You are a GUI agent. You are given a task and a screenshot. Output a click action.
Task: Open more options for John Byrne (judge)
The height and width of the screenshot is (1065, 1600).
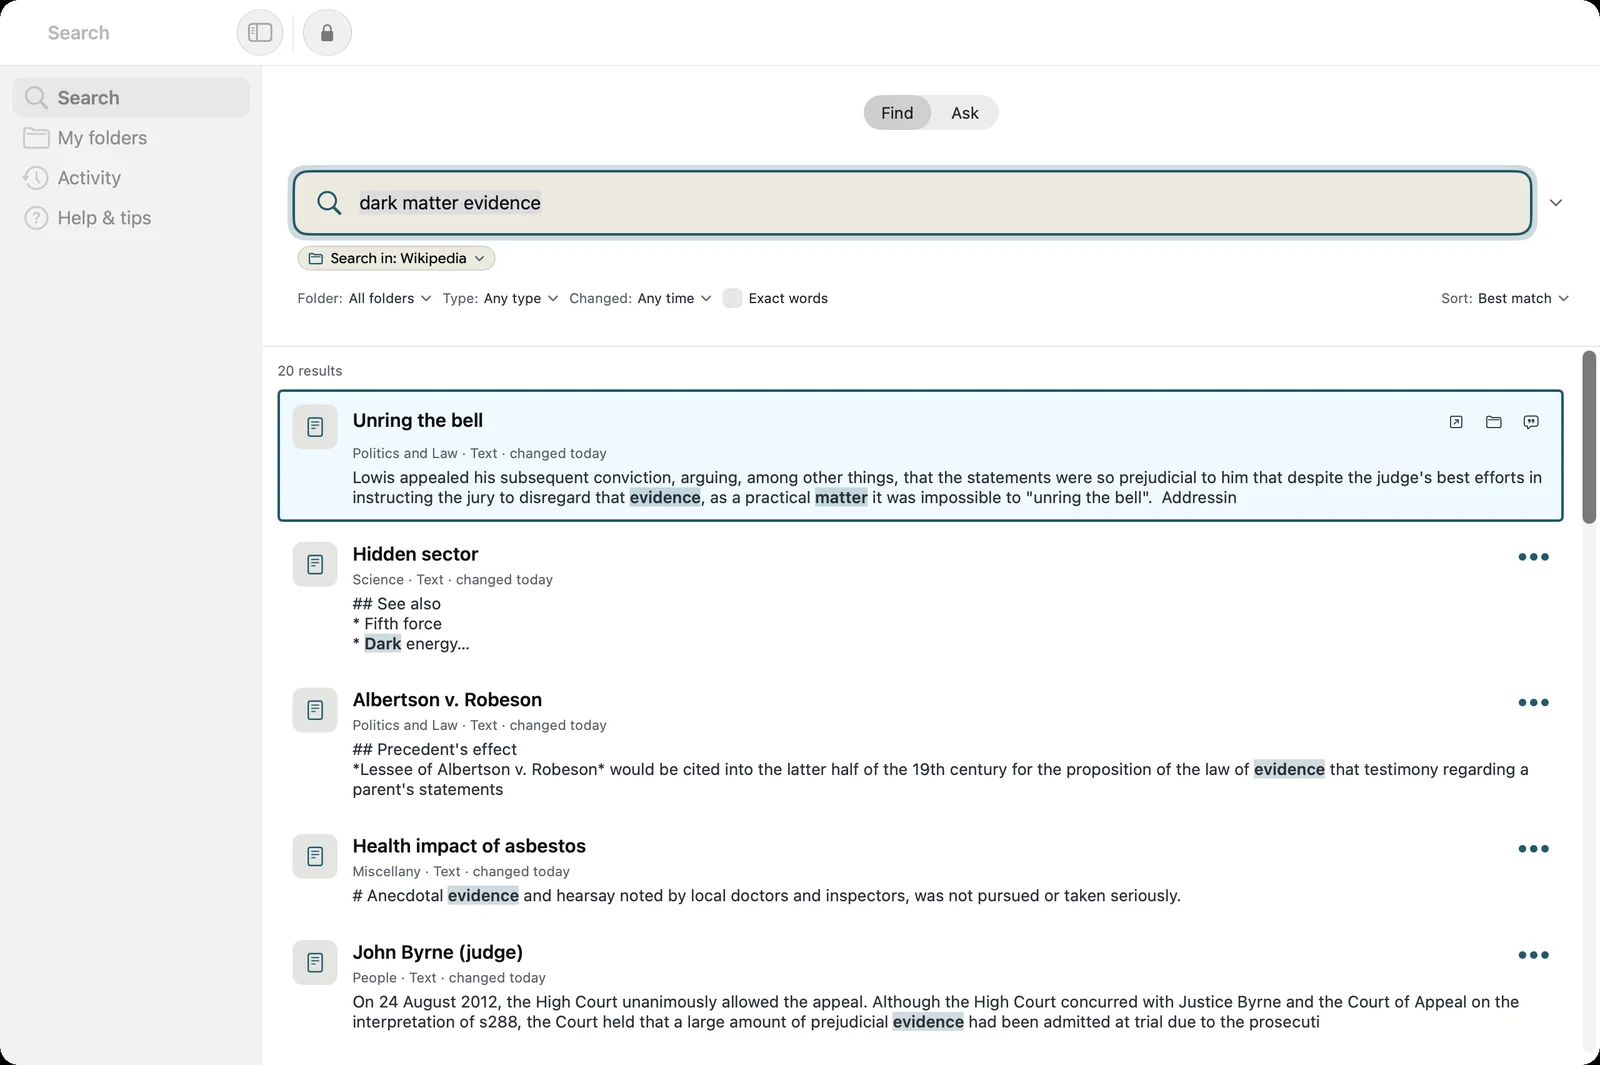point(1533,955)
